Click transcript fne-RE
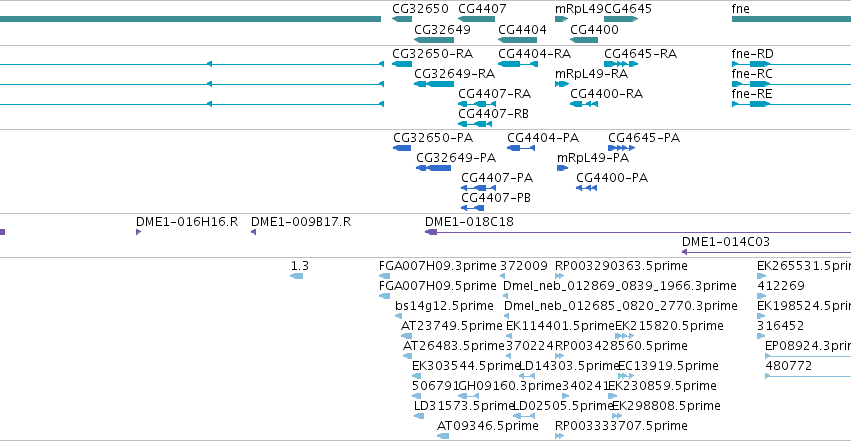 point(791,104)
